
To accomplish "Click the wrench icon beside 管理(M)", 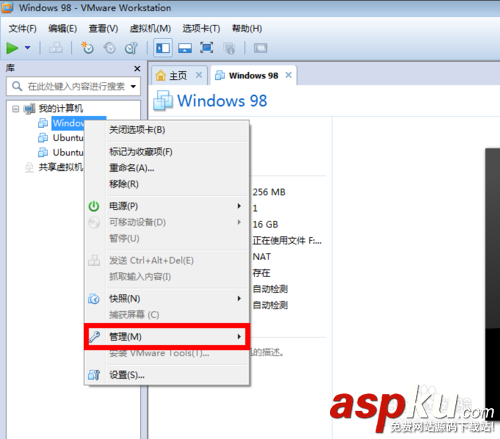I will click(x=94, y=337).
